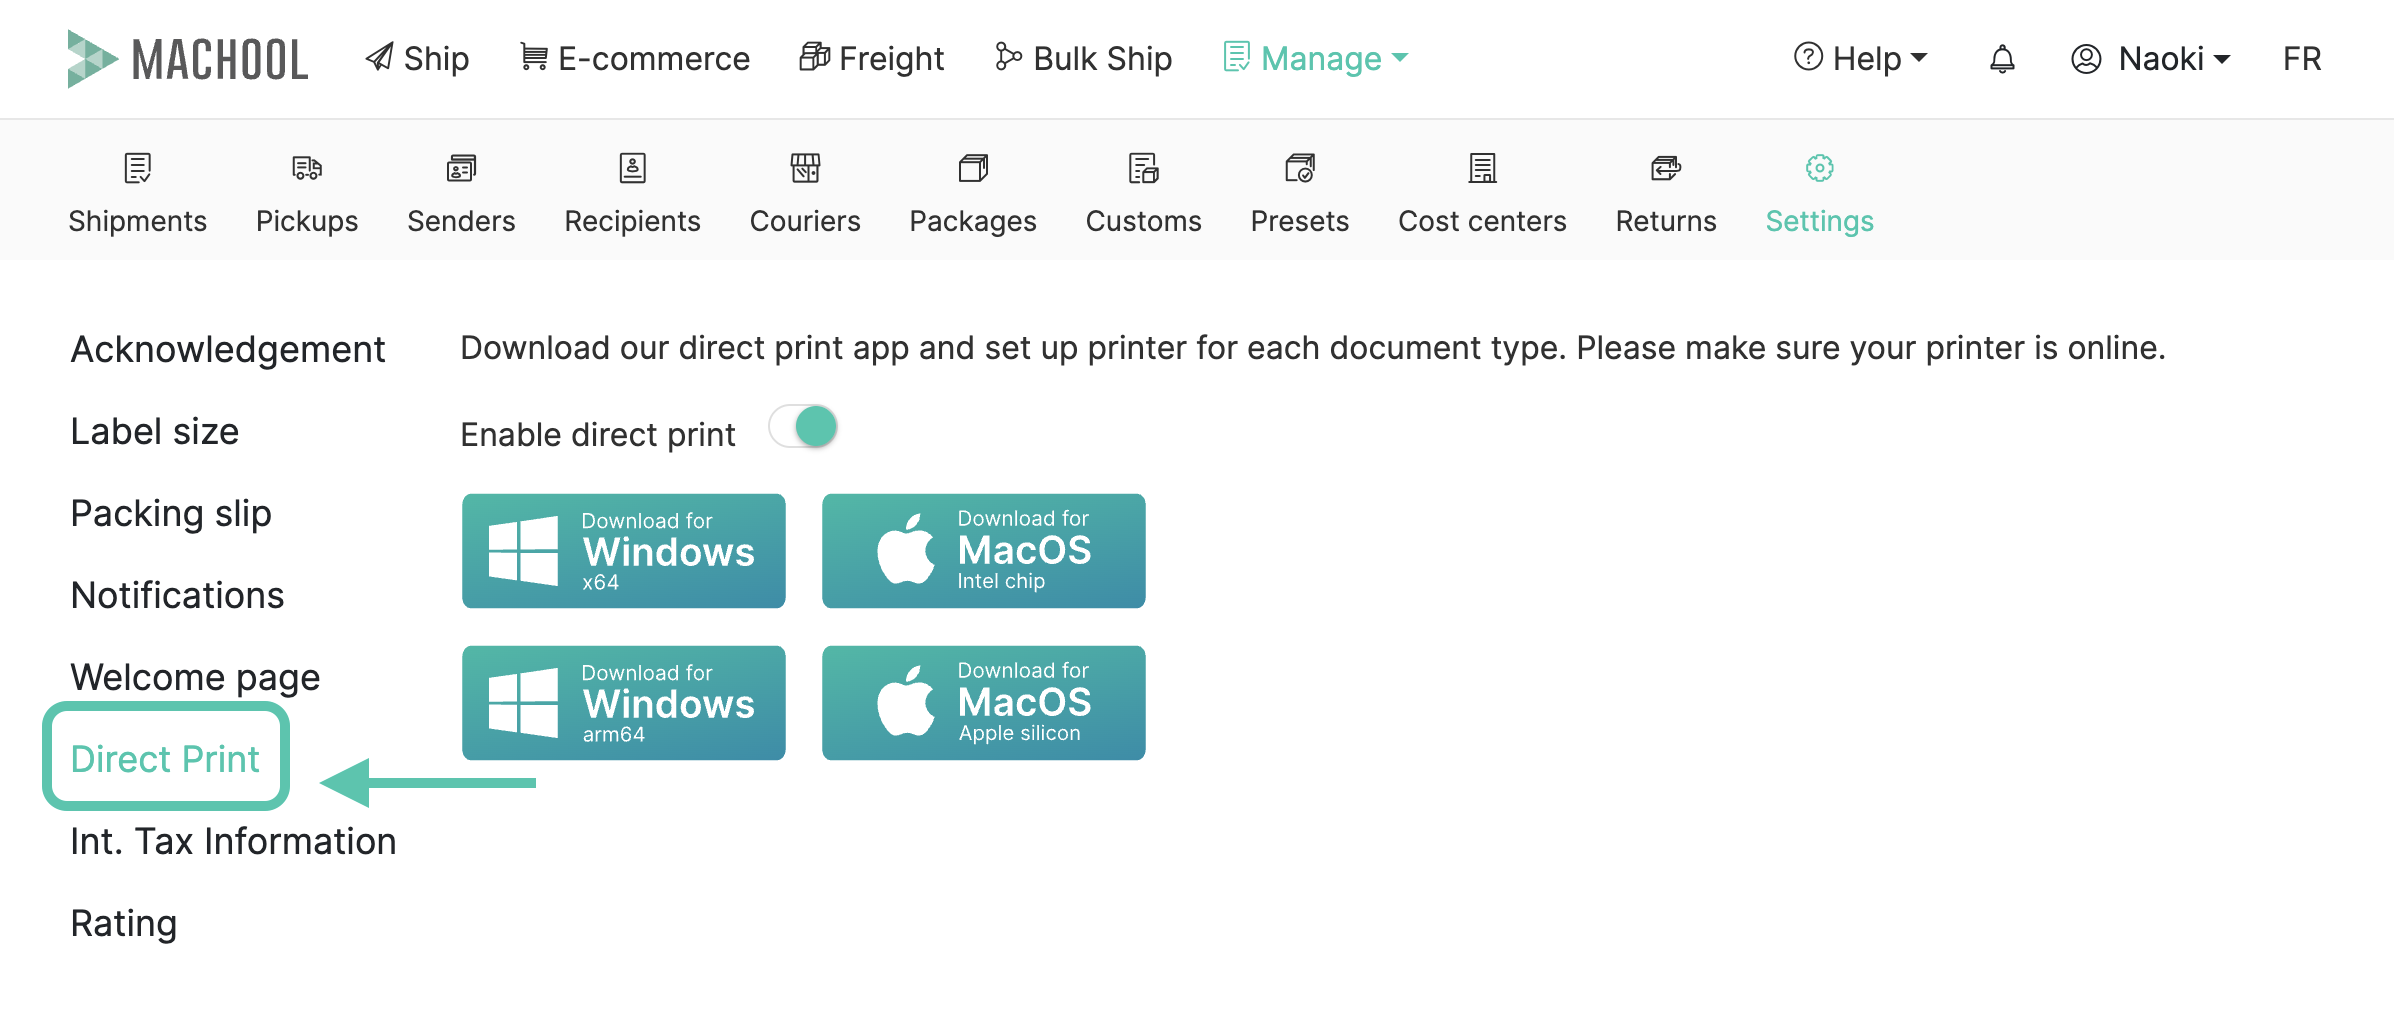Click the Recipients contact icon
Viewport: 2394px width, 1012px height.
pyautogui.click(x=633, y=168)
